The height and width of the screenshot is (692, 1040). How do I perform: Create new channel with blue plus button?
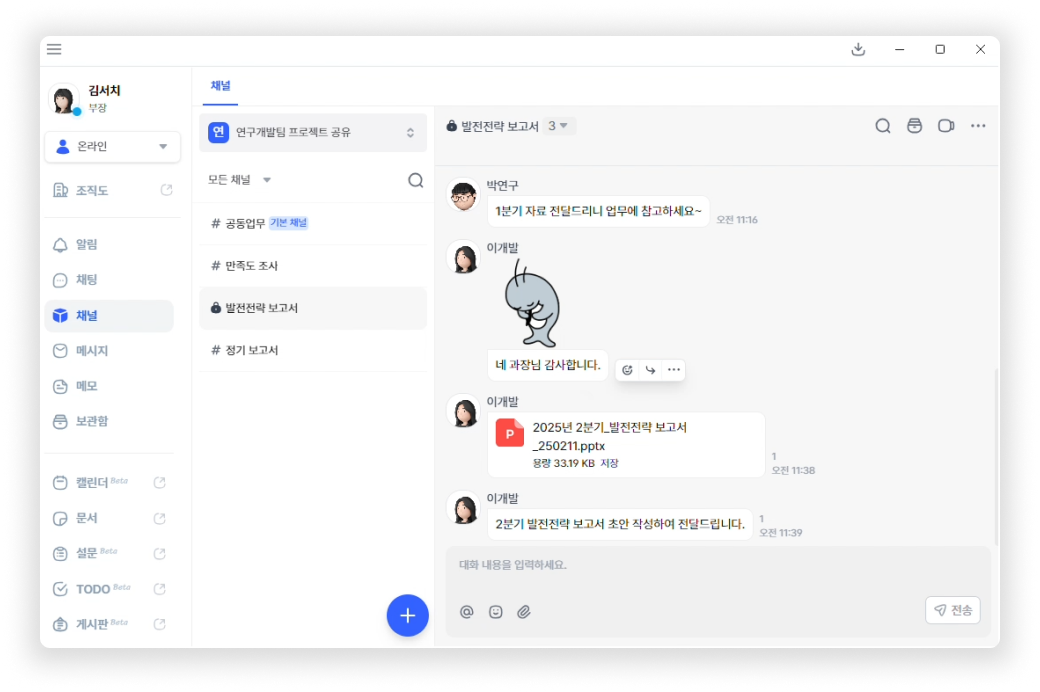(407, 615)
